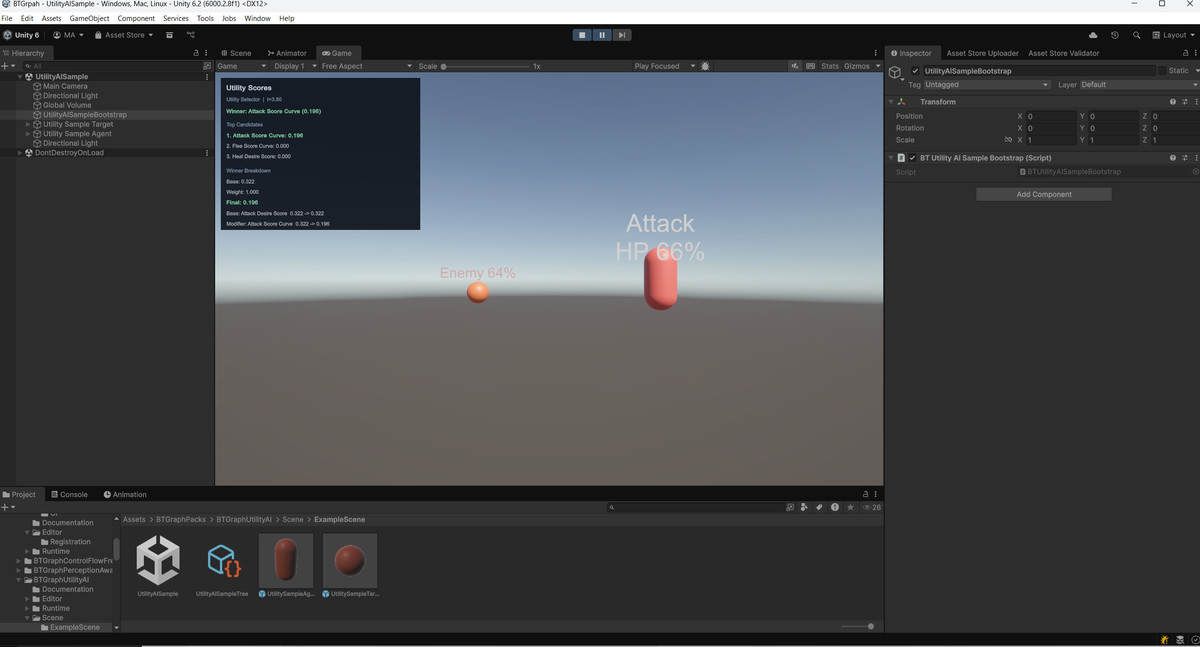Open Transform component help icon
The image size is (1200, 647).
point(1173,102)
